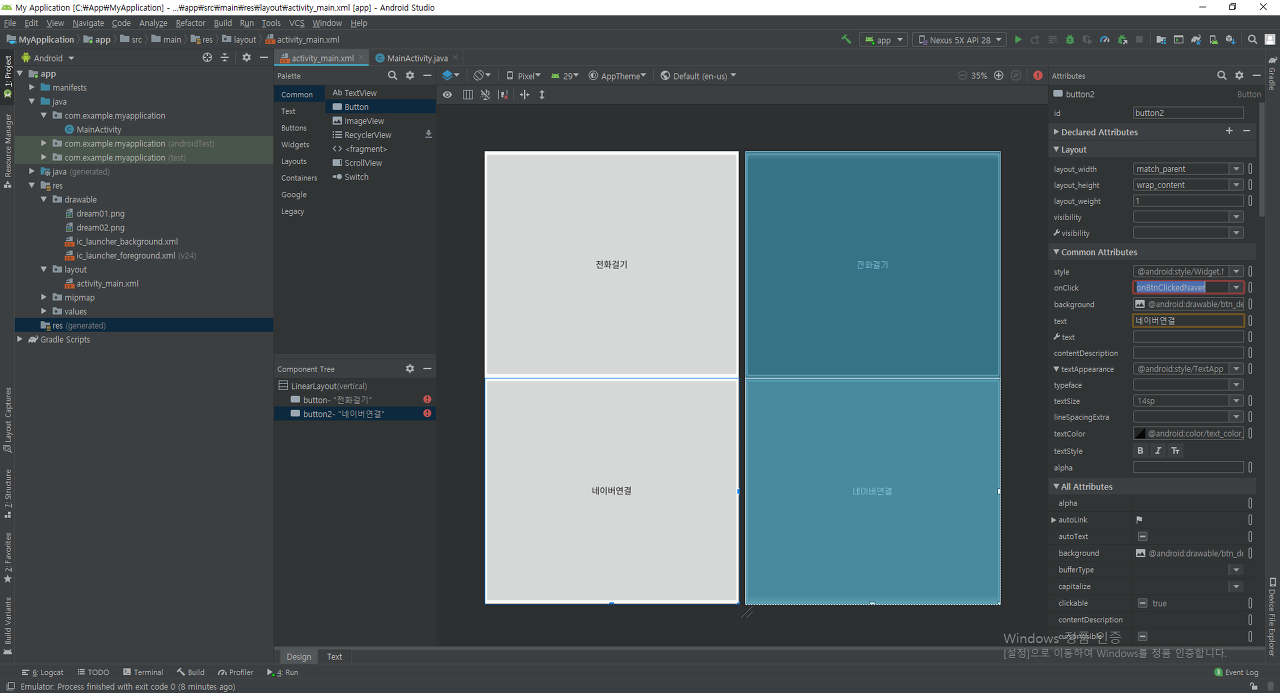Viewport: 1280px width, 693px height.
Task: Click scroll-from-source target icon in Project panel
Action: 207,57
